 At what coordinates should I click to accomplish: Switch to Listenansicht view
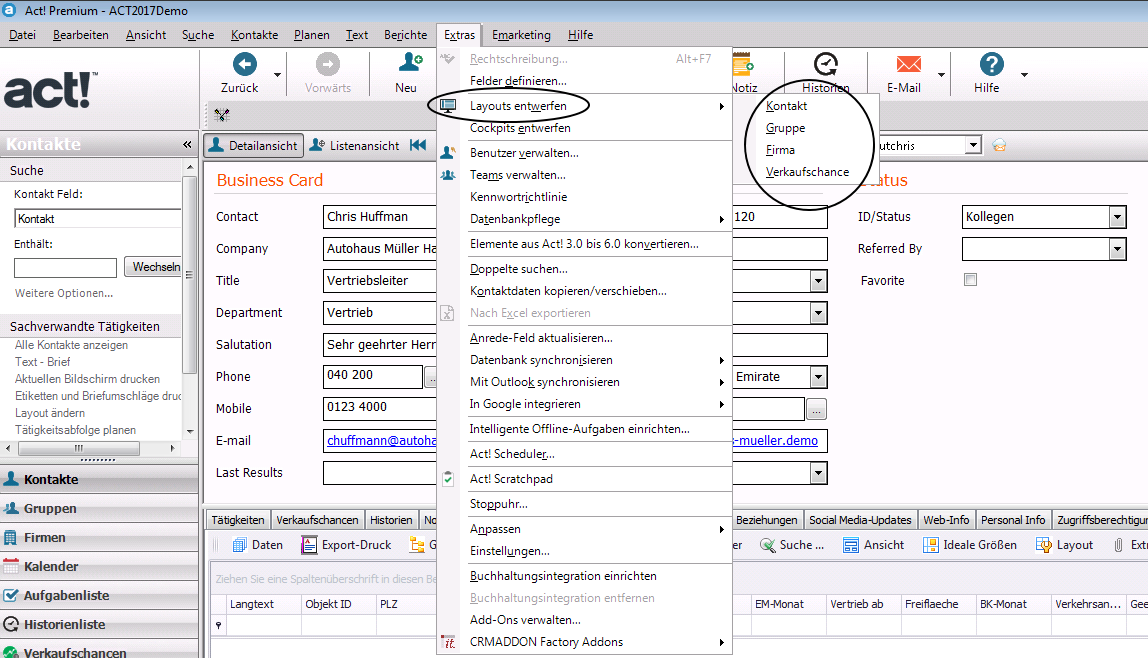click(x=355, y=145)
